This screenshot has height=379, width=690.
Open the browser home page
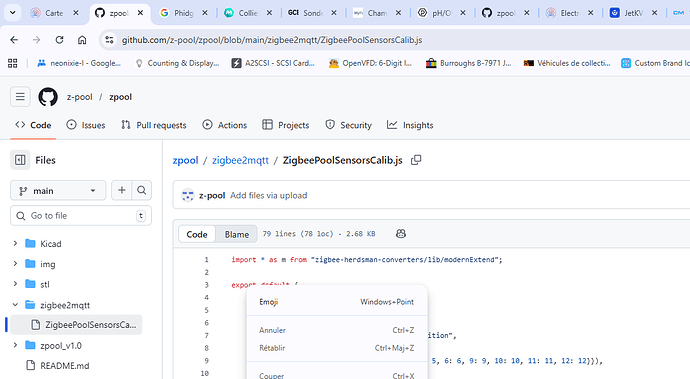point(82,40)
